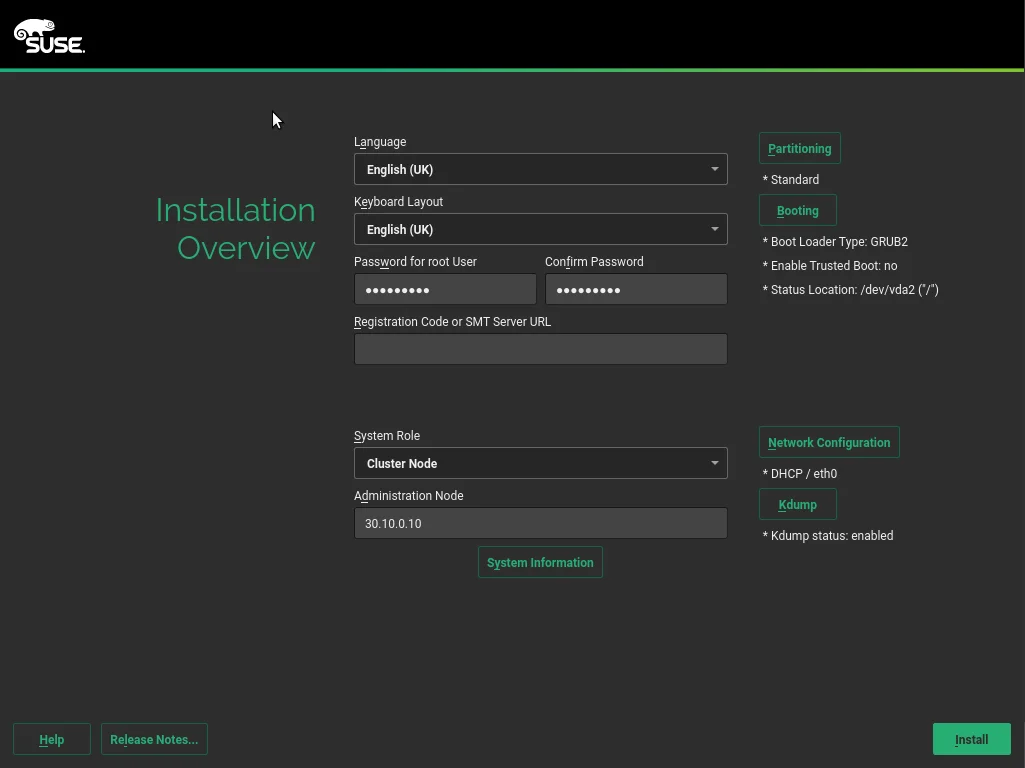Click the Administration Node address field
The image size is (1025, 768).
(540, 523)
